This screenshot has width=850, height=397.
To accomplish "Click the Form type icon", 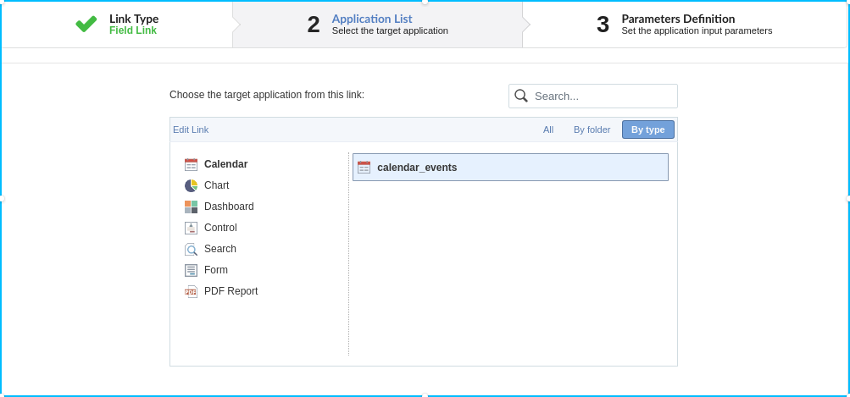I will click(191, 270).
